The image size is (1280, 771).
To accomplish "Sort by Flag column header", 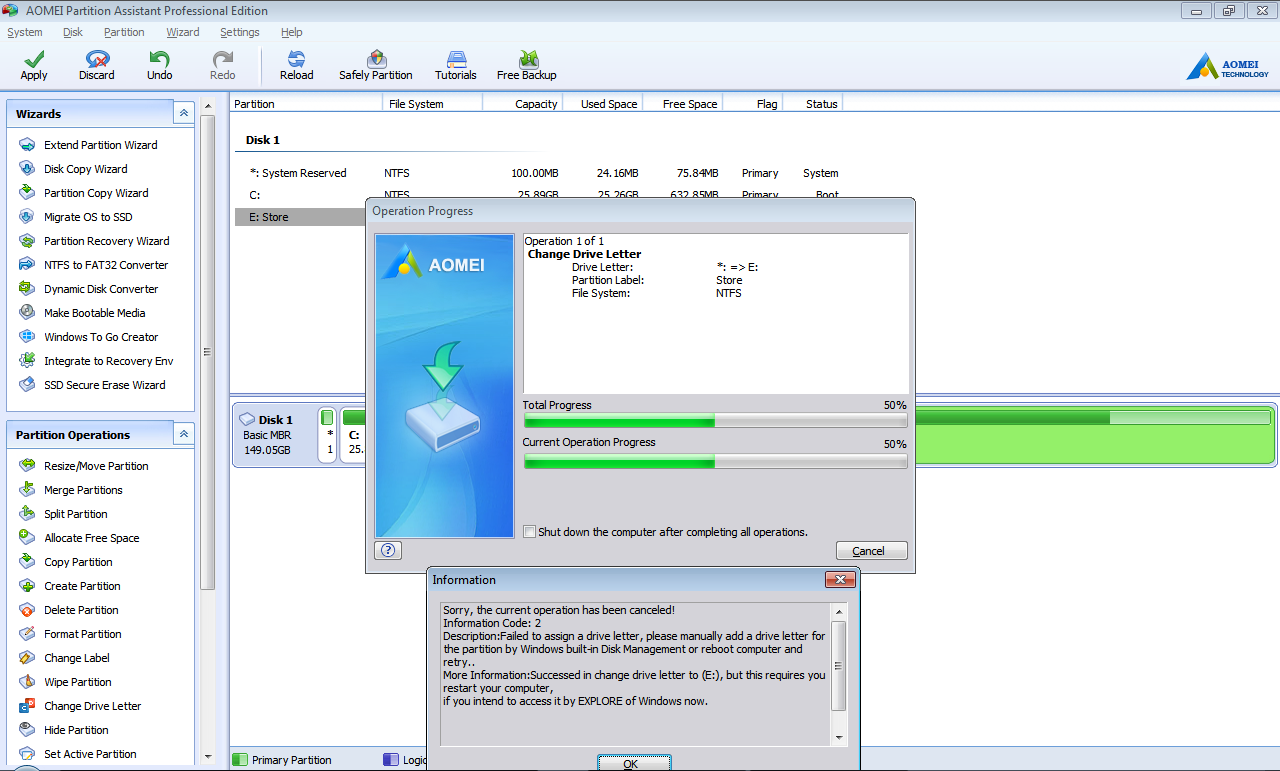I will [x=751, y=103].
